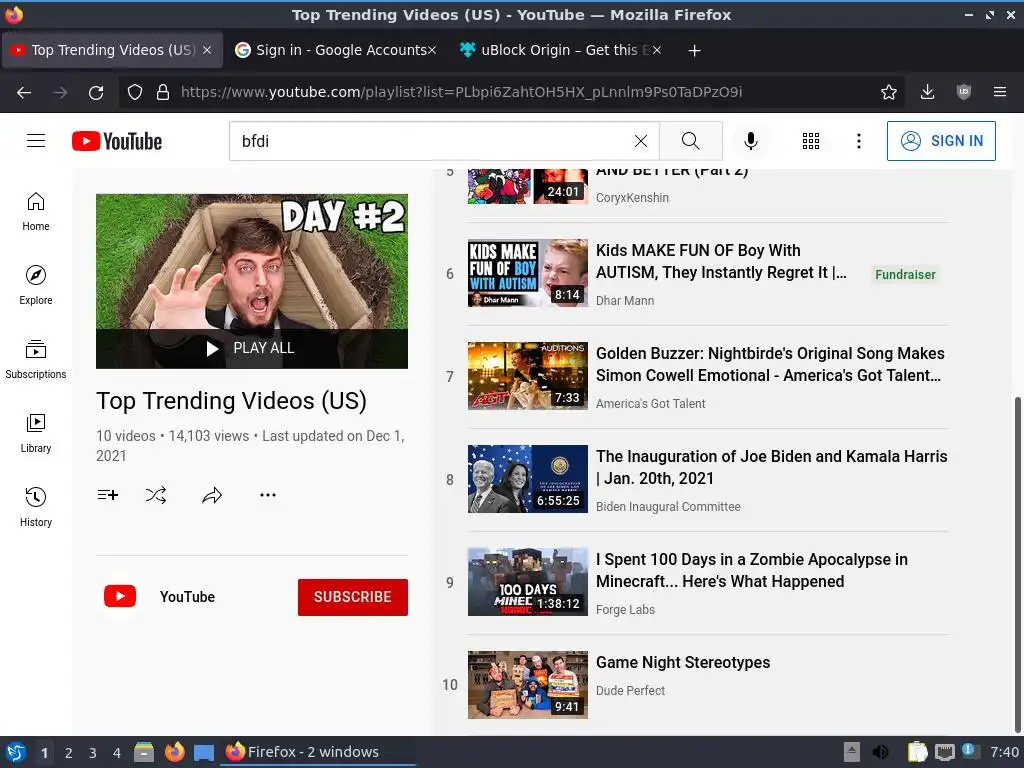This screenshot has height=768, width=1024.
Task: Open CoryxKenshin channel link
Action: [632, 197]
